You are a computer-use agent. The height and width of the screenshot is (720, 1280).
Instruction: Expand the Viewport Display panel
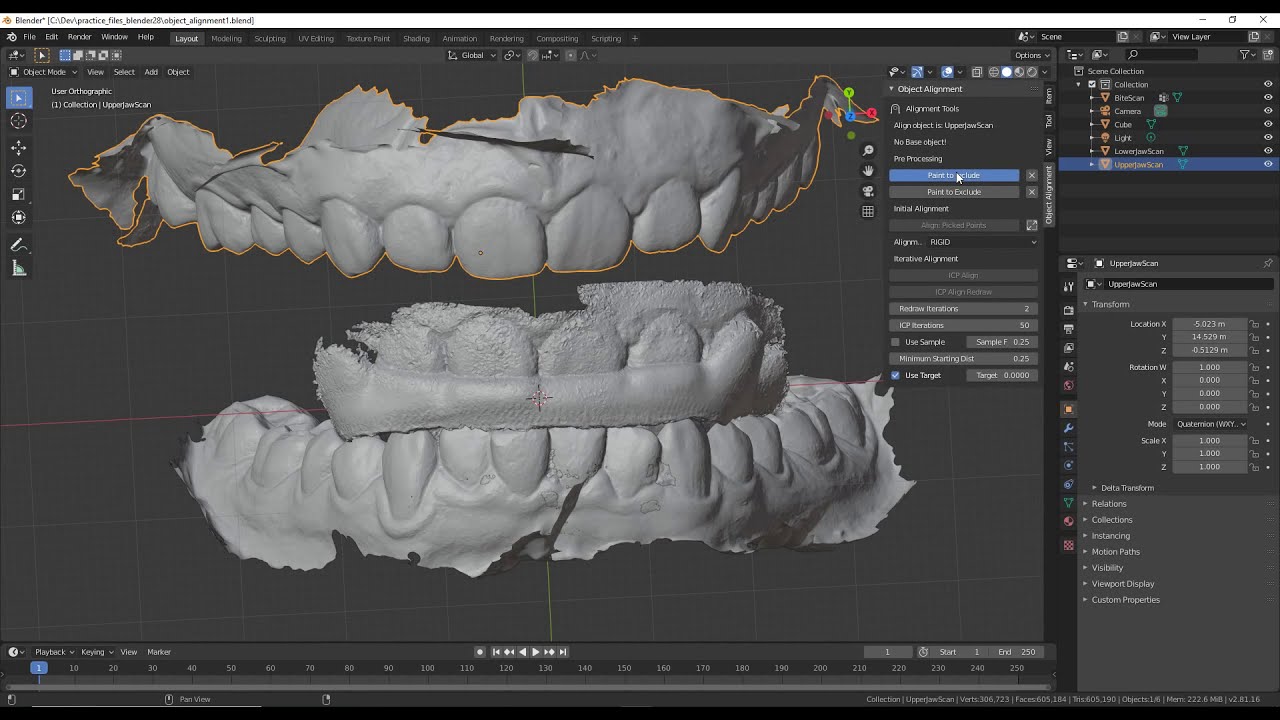point(1122,584)
